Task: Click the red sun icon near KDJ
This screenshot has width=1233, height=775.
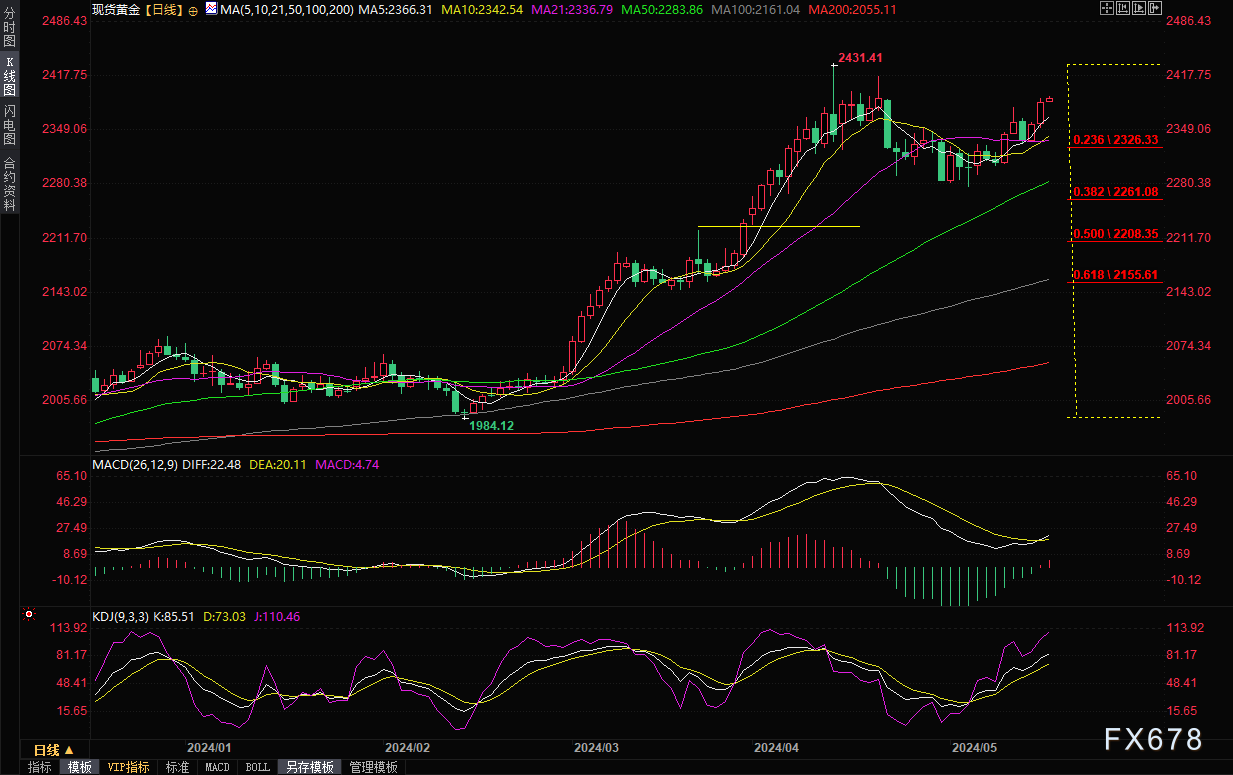Action: tap(29, 613)
